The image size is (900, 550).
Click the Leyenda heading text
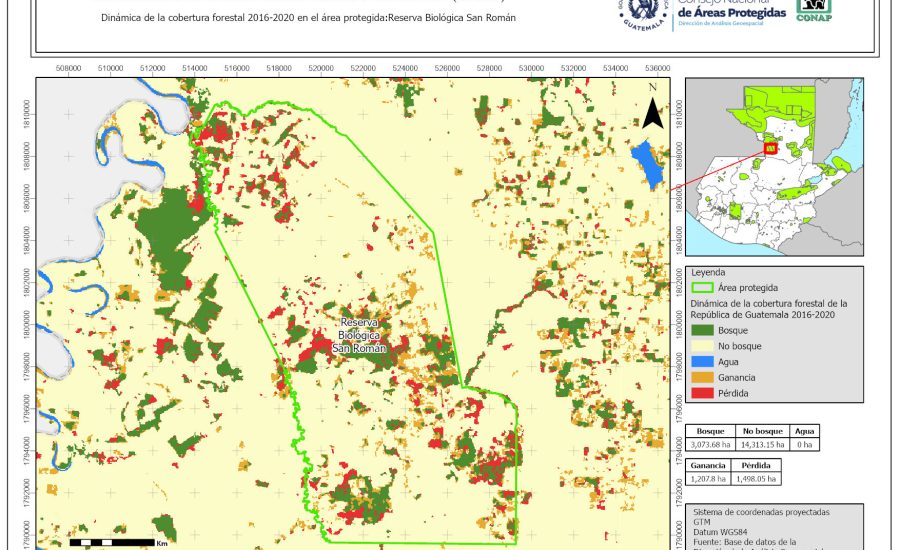[x=707, y=271]
